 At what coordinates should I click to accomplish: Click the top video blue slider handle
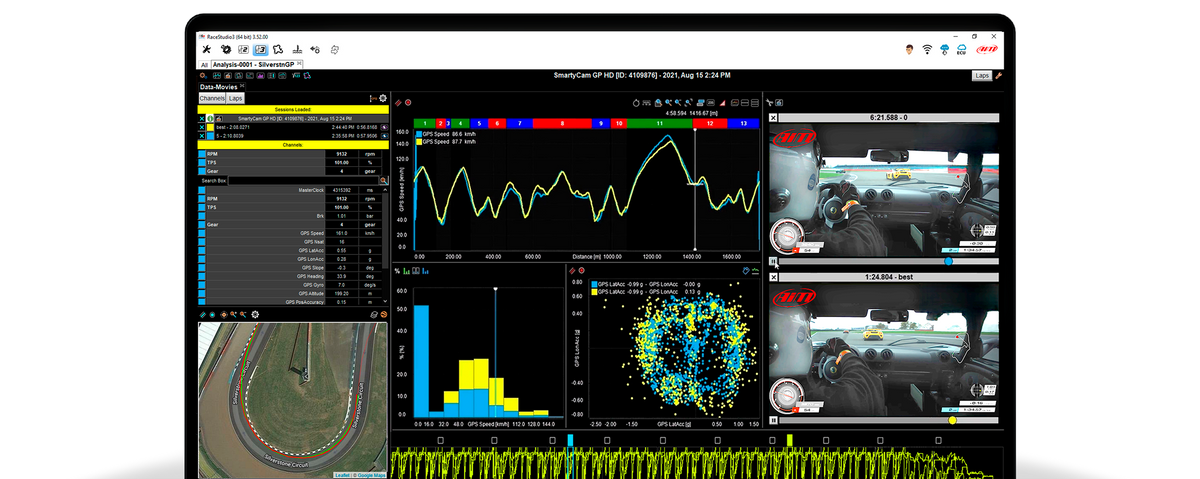pos(949,261)
